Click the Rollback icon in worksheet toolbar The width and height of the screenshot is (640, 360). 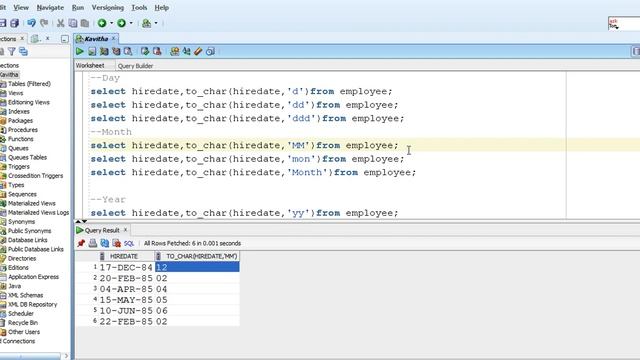tap(157, 51)
